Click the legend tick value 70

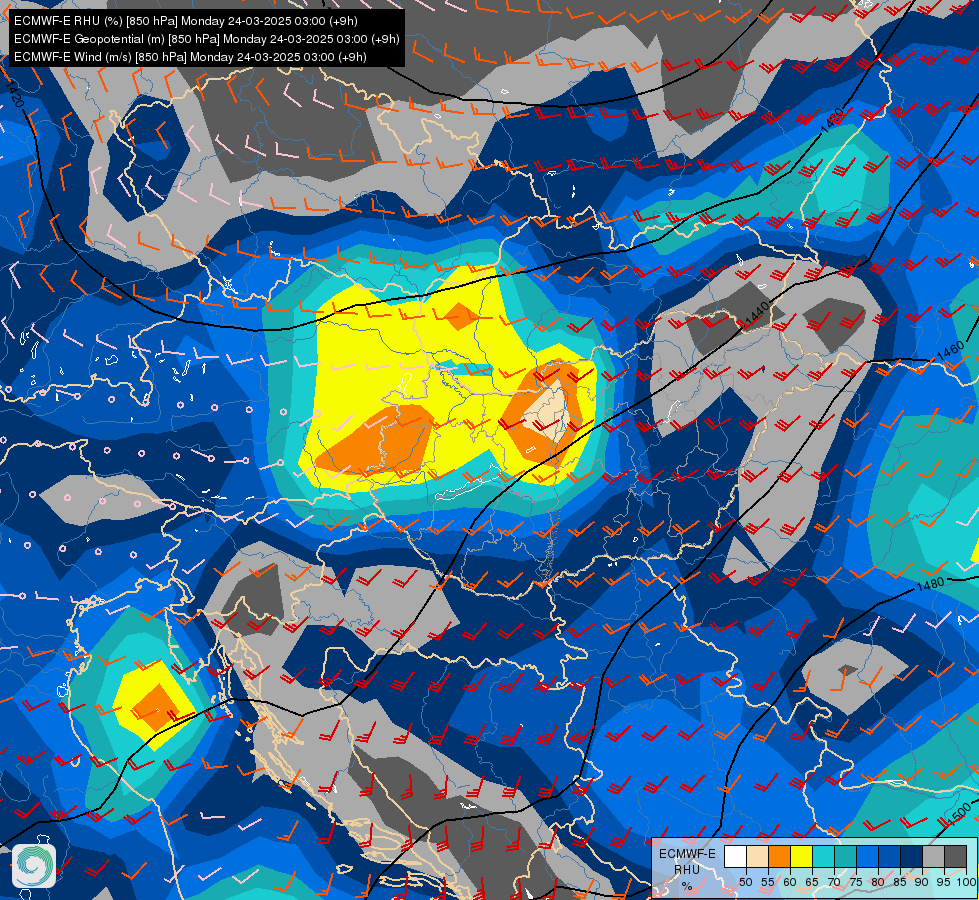coord(834,882)
